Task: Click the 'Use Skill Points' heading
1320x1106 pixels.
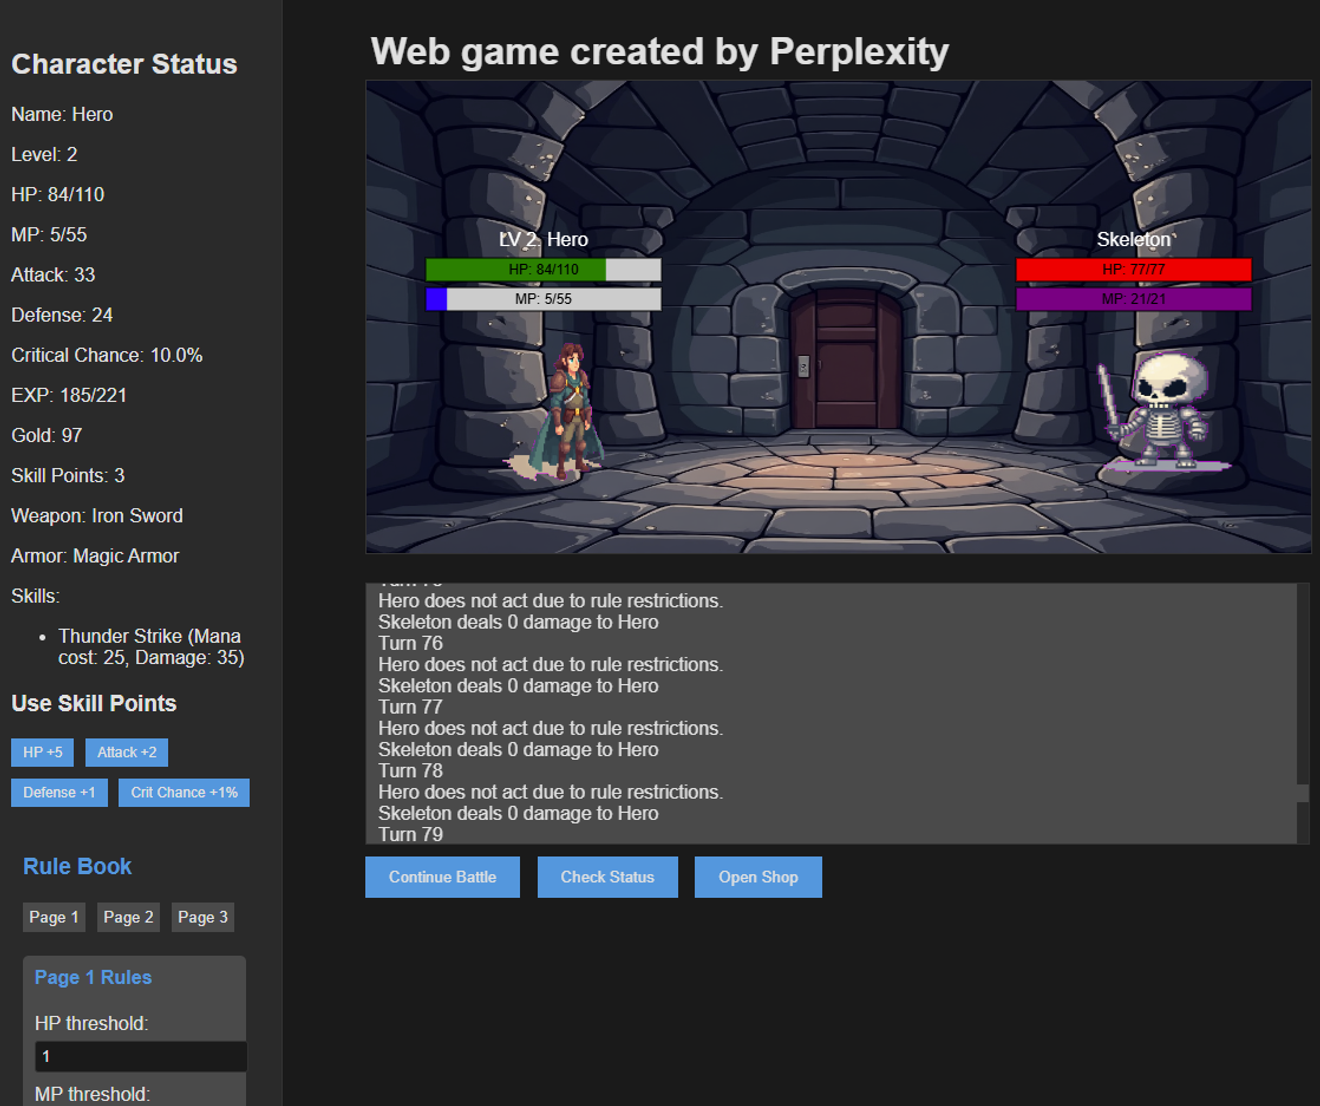Action: [94, 703]
